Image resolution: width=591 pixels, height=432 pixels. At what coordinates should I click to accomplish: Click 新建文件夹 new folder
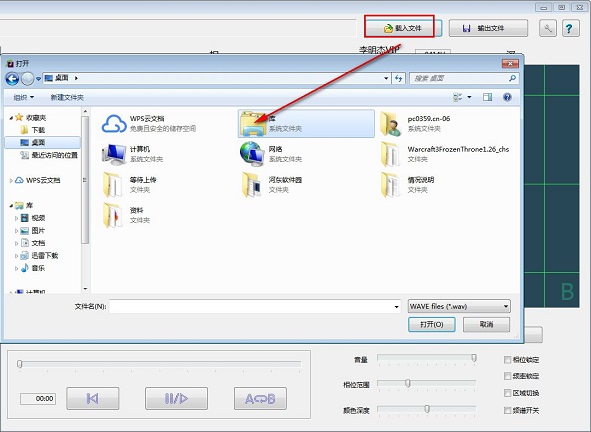[x=67, y=97]
